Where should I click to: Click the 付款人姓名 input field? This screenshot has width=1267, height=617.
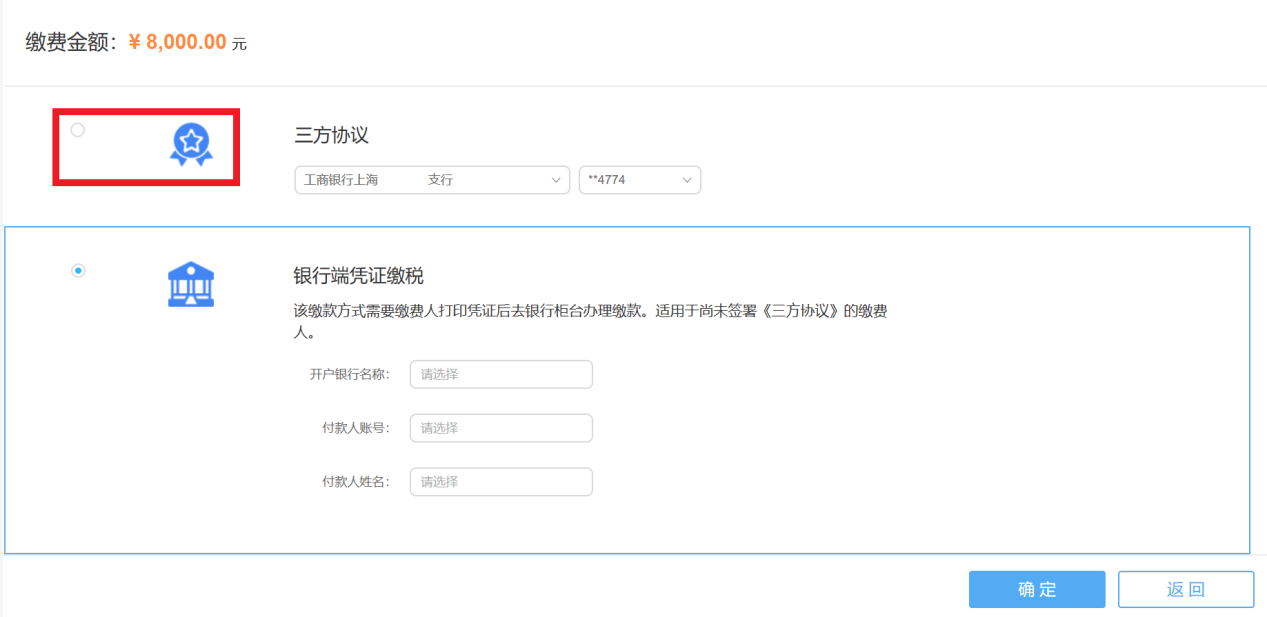501,482
